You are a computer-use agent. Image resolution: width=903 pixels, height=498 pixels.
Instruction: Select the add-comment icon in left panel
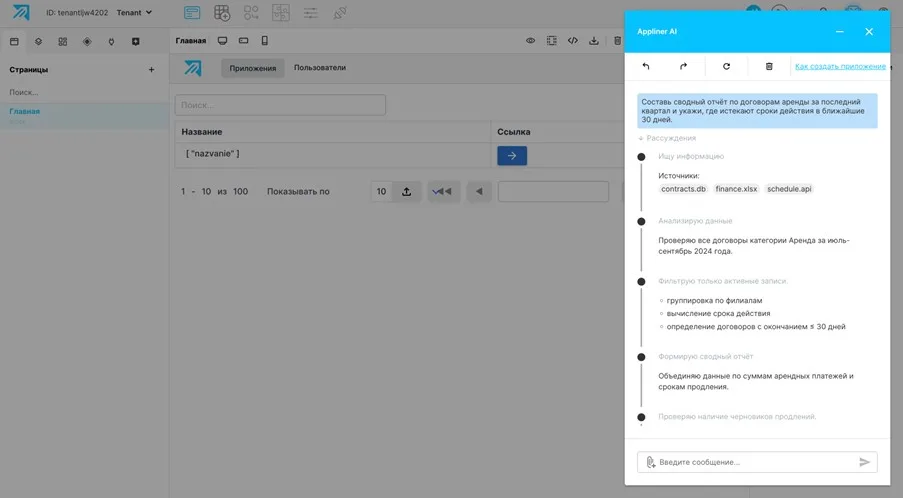click(135, 41)
